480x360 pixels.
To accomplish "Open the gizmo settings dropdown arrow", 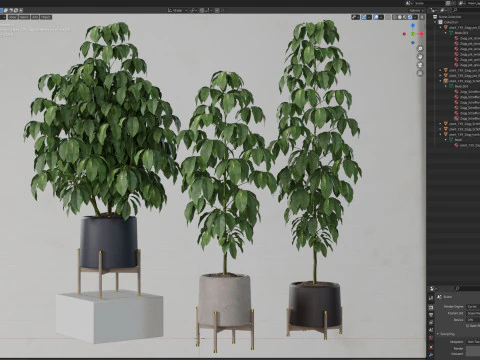I will 369,17.
